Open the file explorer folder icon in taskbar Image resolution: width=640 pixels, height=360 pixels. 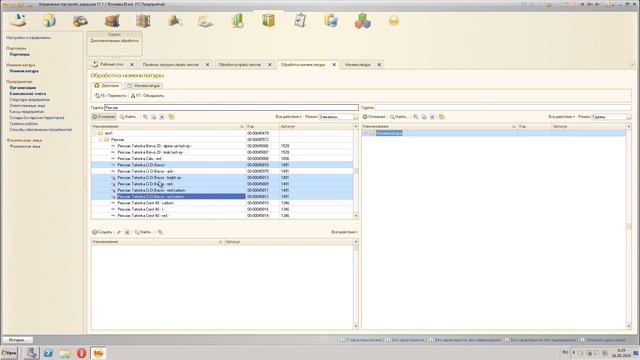tap(65, 353)
